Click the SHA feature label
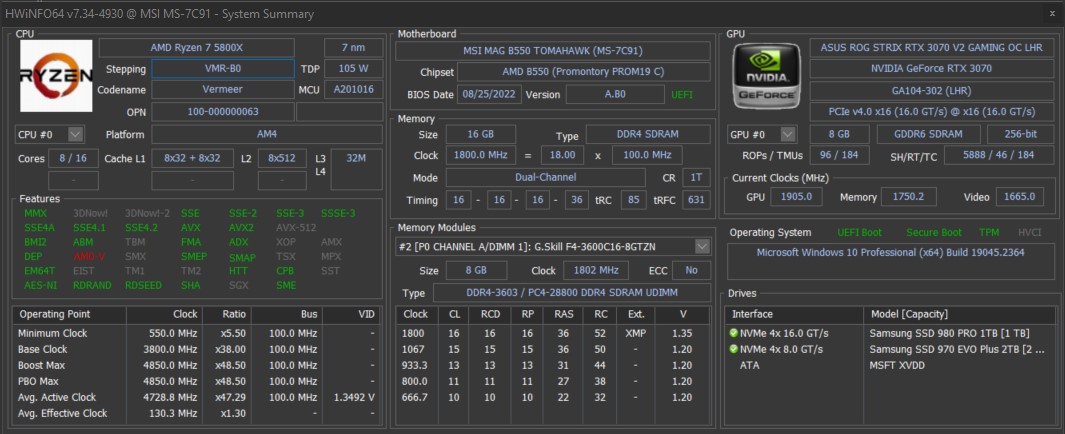The image size is (1065, 434). [x=190, y=285]
